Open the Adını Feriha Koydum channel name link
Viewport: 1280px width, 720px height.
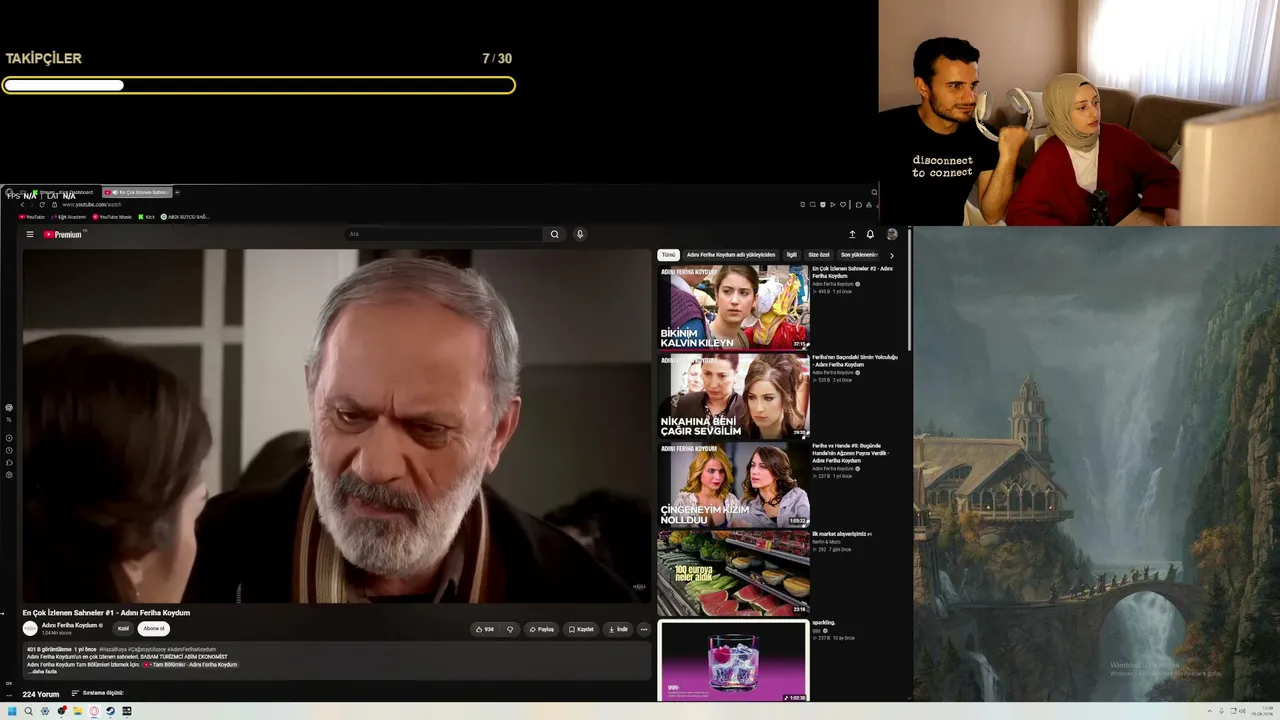click(70, 625)
